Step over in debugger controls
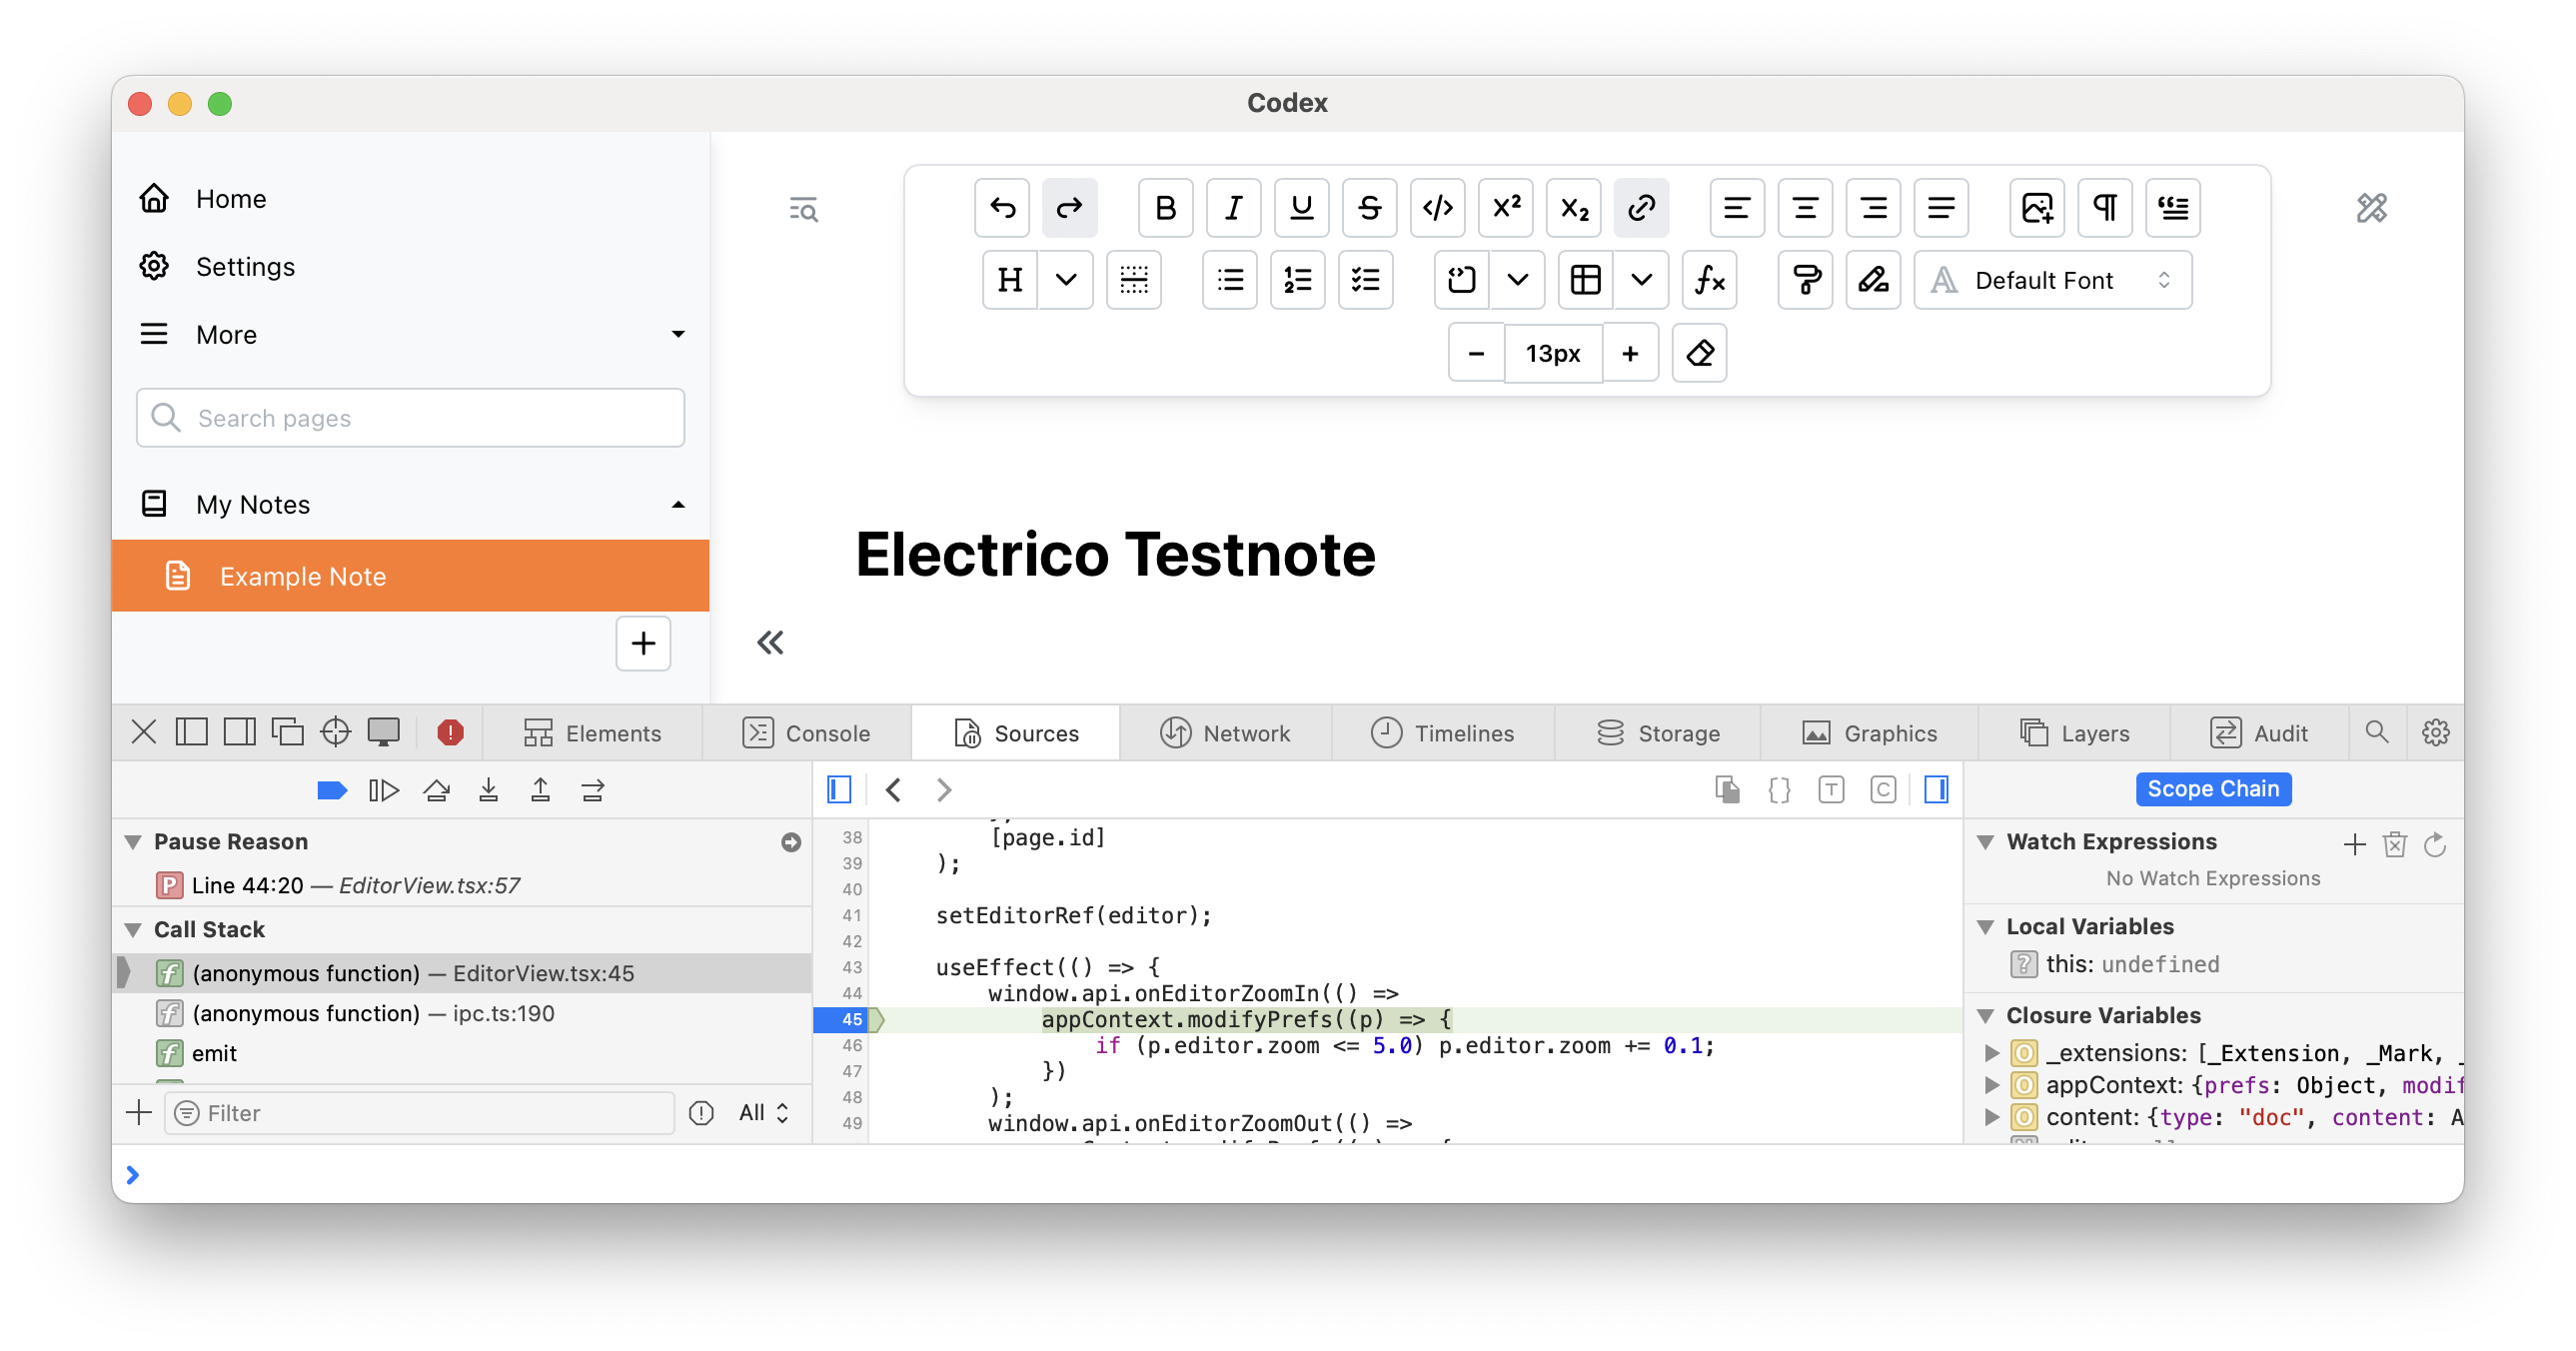 click(x=436, y=790)
